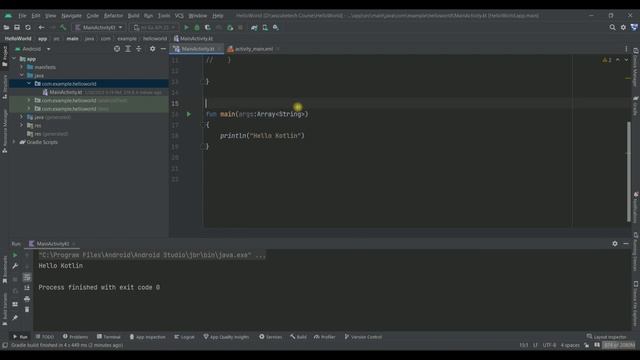Click the editor vertical scrollbar

coord(629,171)
